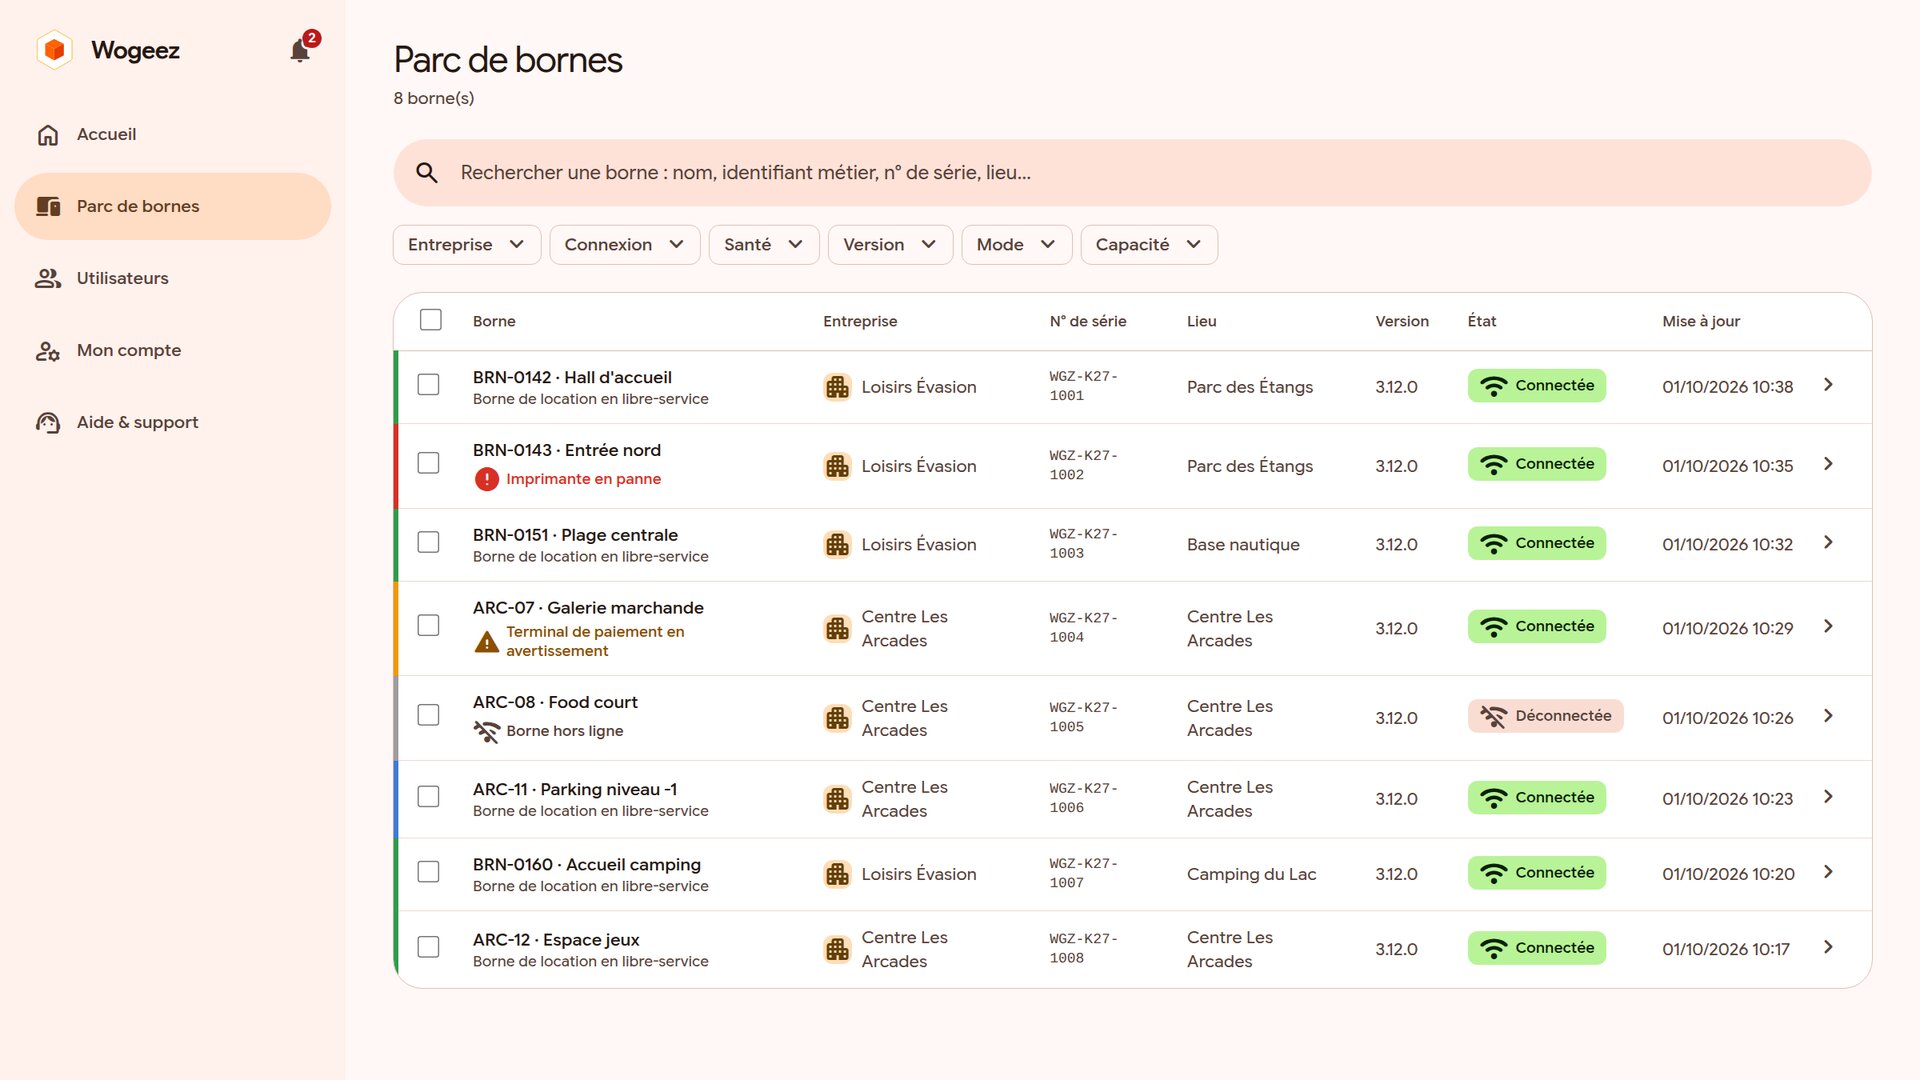Open details arrow for ARC-07 Galerie marchande
This screenshot has height=1080, width=1920.
click(x=1828, y=626)
